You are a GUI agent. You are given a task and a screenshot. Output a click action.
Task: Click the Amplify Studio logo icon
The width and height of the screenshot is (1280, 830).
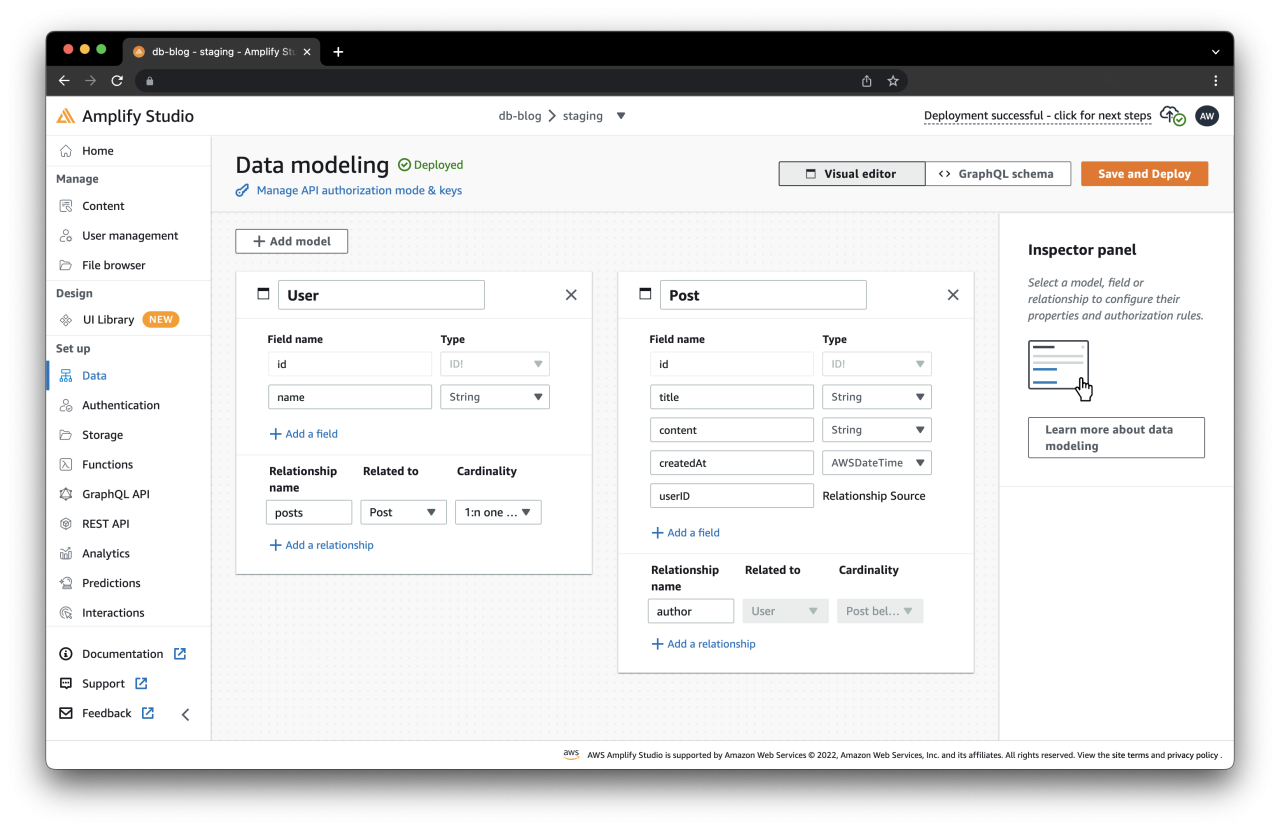(x=66, y=116)
